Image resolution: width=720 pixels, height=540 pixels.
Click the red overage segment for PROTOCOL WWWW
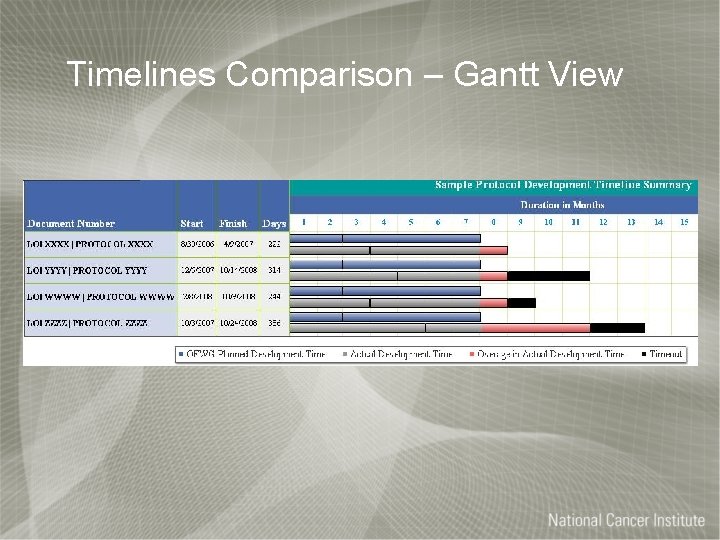coord(494,303)
